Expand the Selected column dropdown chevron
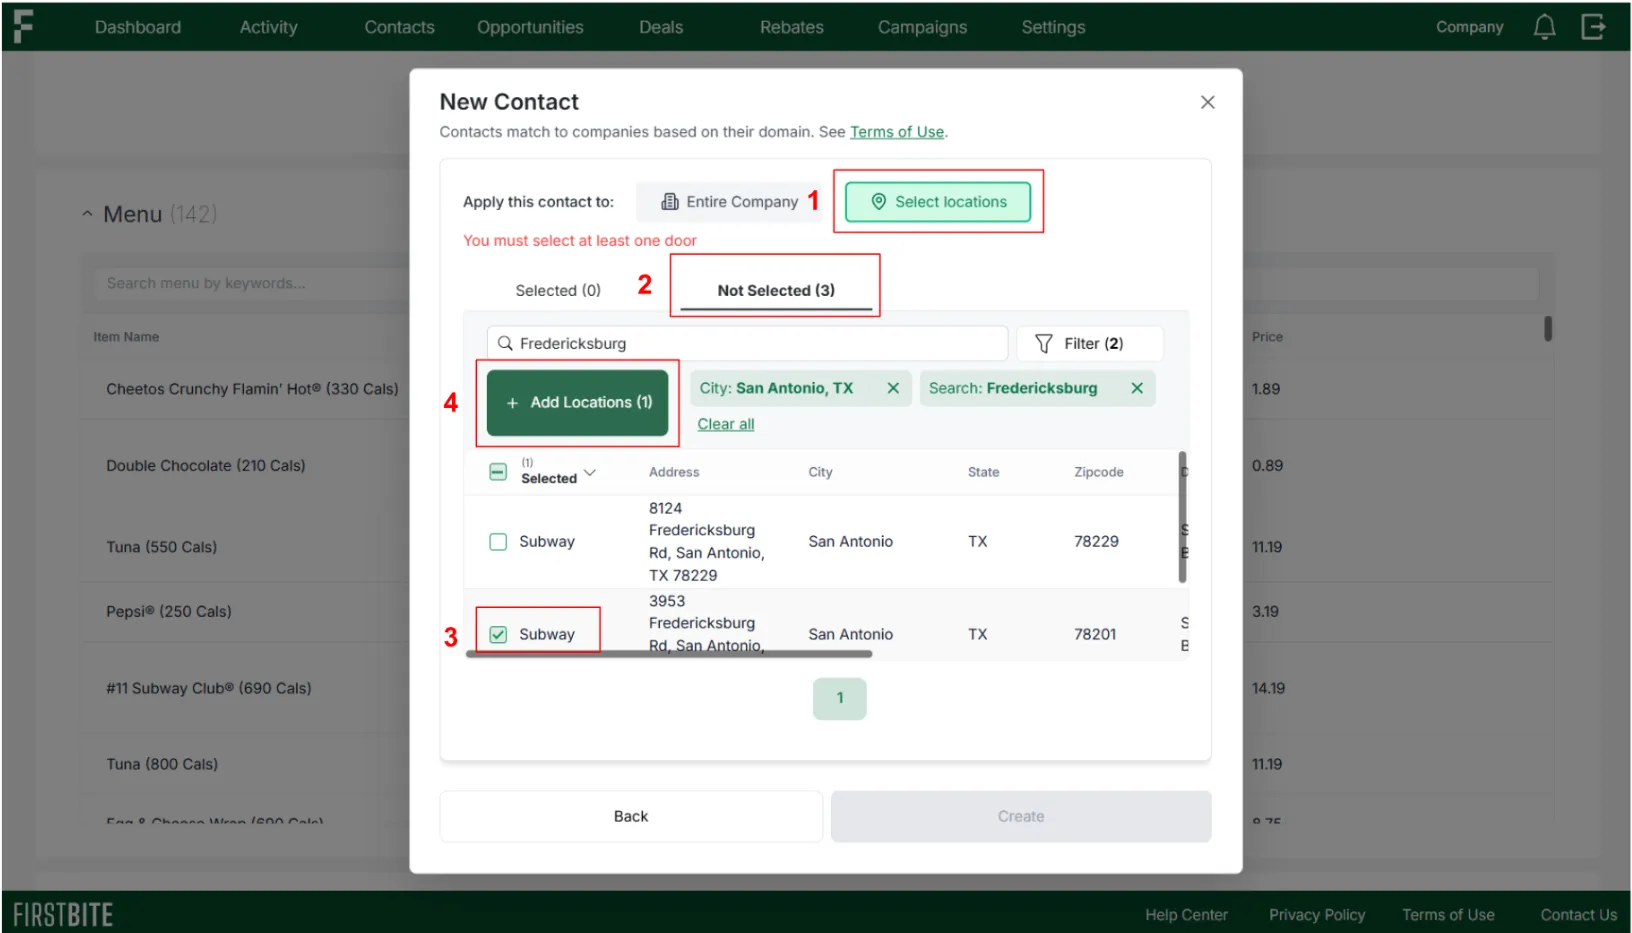The image size is (1632, 933). [590, 472]
